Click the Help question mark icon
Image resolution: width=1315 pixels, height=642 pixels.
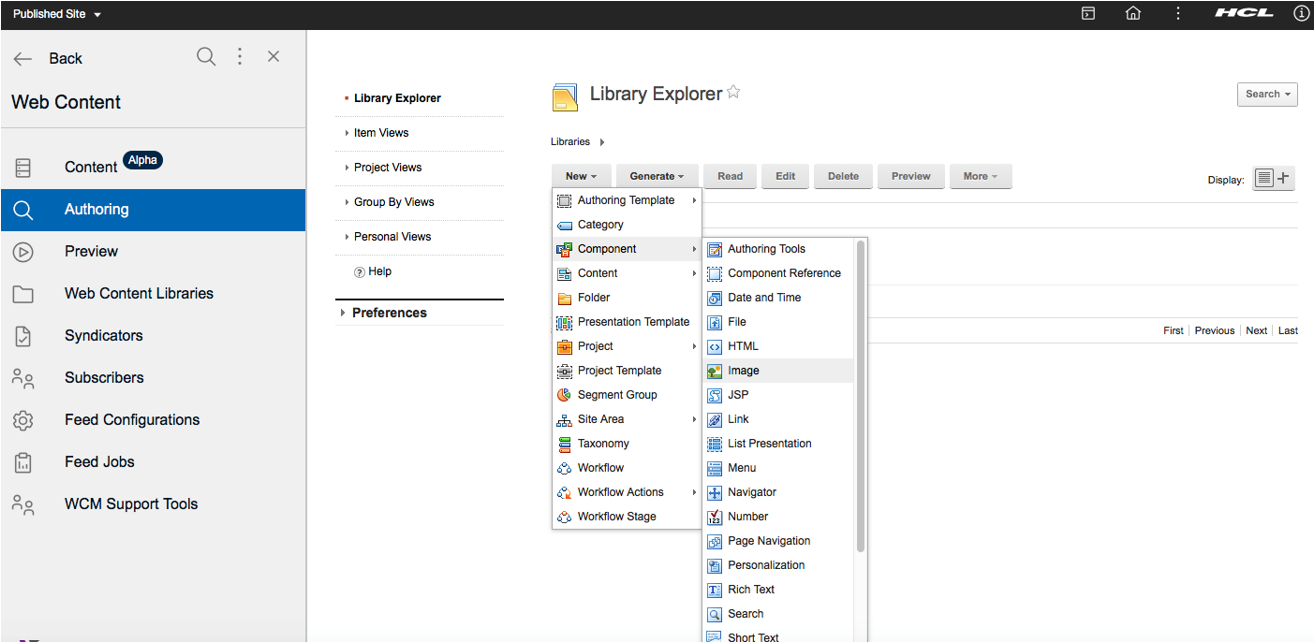tap(359, 272)
